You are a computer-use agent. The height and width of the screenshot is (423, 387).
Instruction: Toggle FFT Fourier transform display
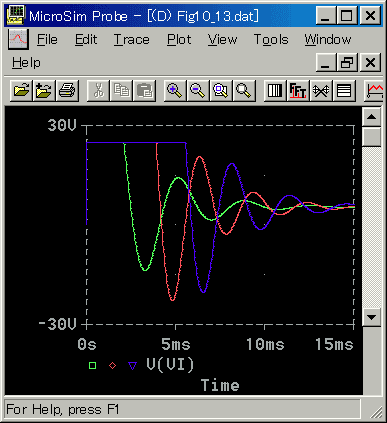click(x=298, y=90)
